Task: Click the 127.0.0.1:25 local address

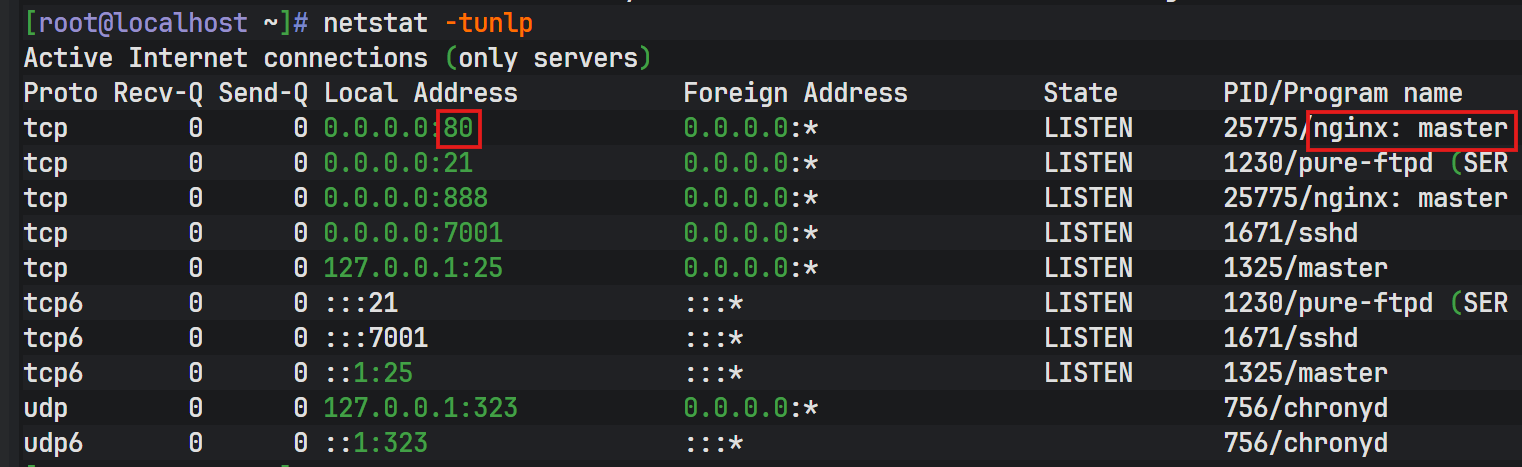Action: click(413, 268)
